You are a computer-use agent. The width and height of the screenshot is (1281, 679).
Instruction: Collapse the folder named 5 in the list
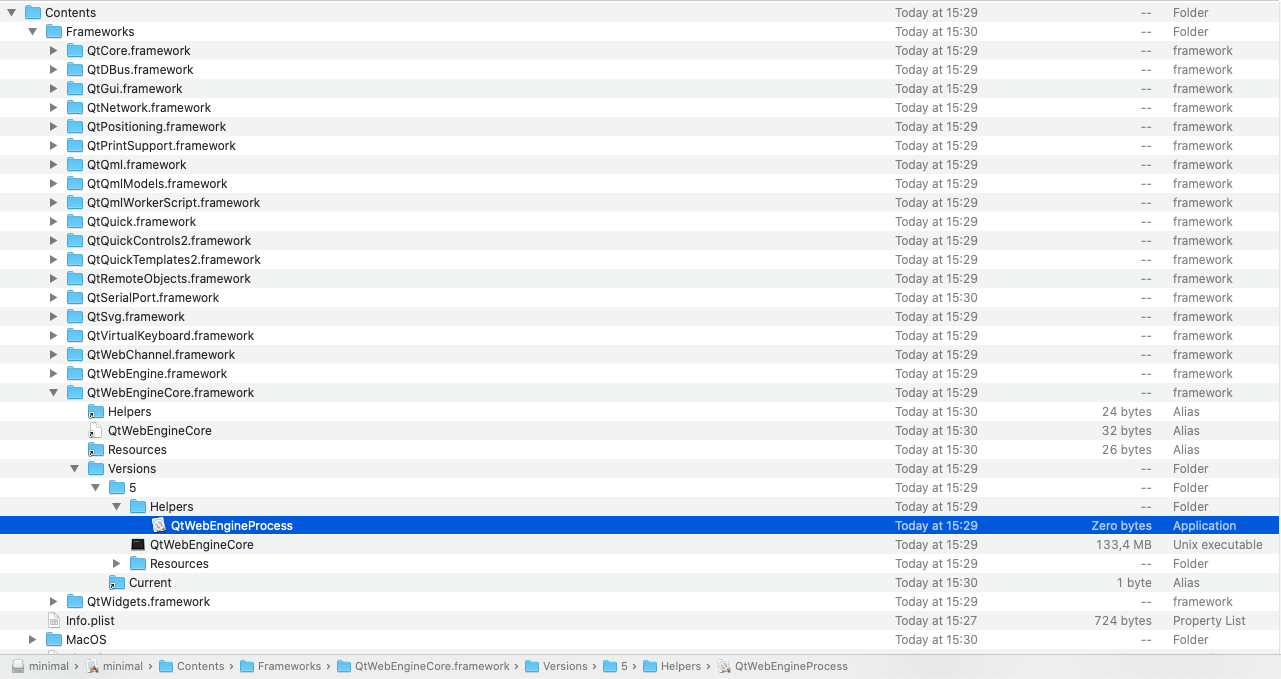point(95,488)
